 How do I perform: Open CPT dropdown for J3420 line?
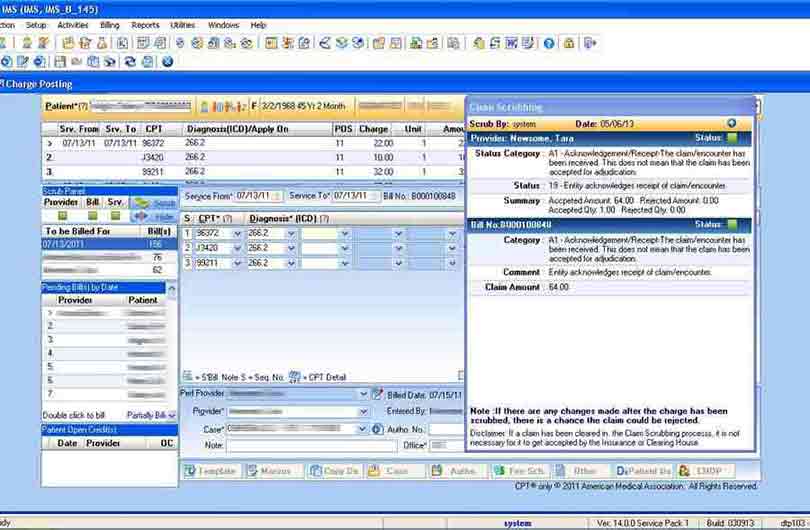(x=237, y=248)
